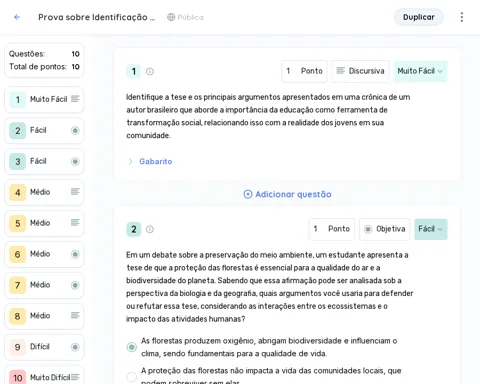Click the info icon beside question 2
480x384 pixels.
(x=150, y=229)
